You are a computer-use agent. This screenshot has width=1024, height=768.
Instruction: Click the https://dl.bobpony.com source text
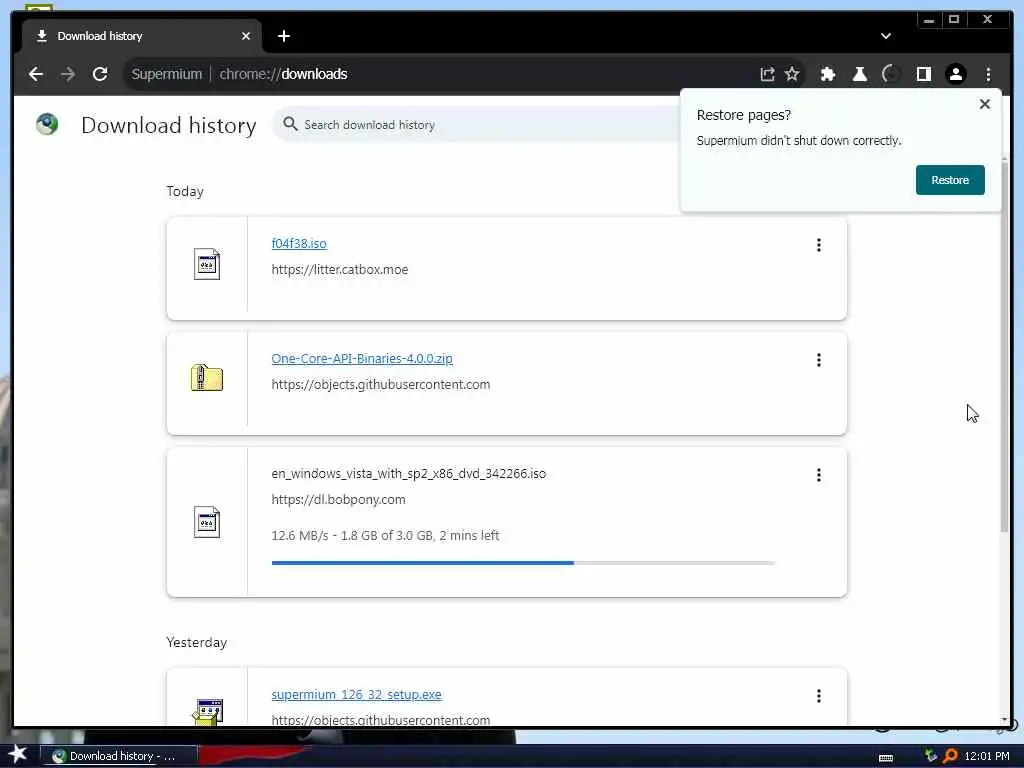click(338, 499)
